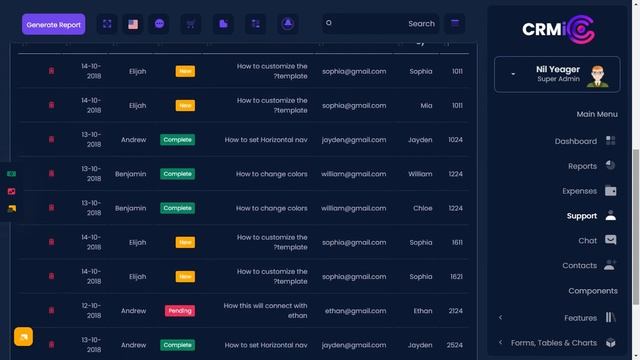
Task: Click the red chart icon on left edge
Action: click(11, 191)
